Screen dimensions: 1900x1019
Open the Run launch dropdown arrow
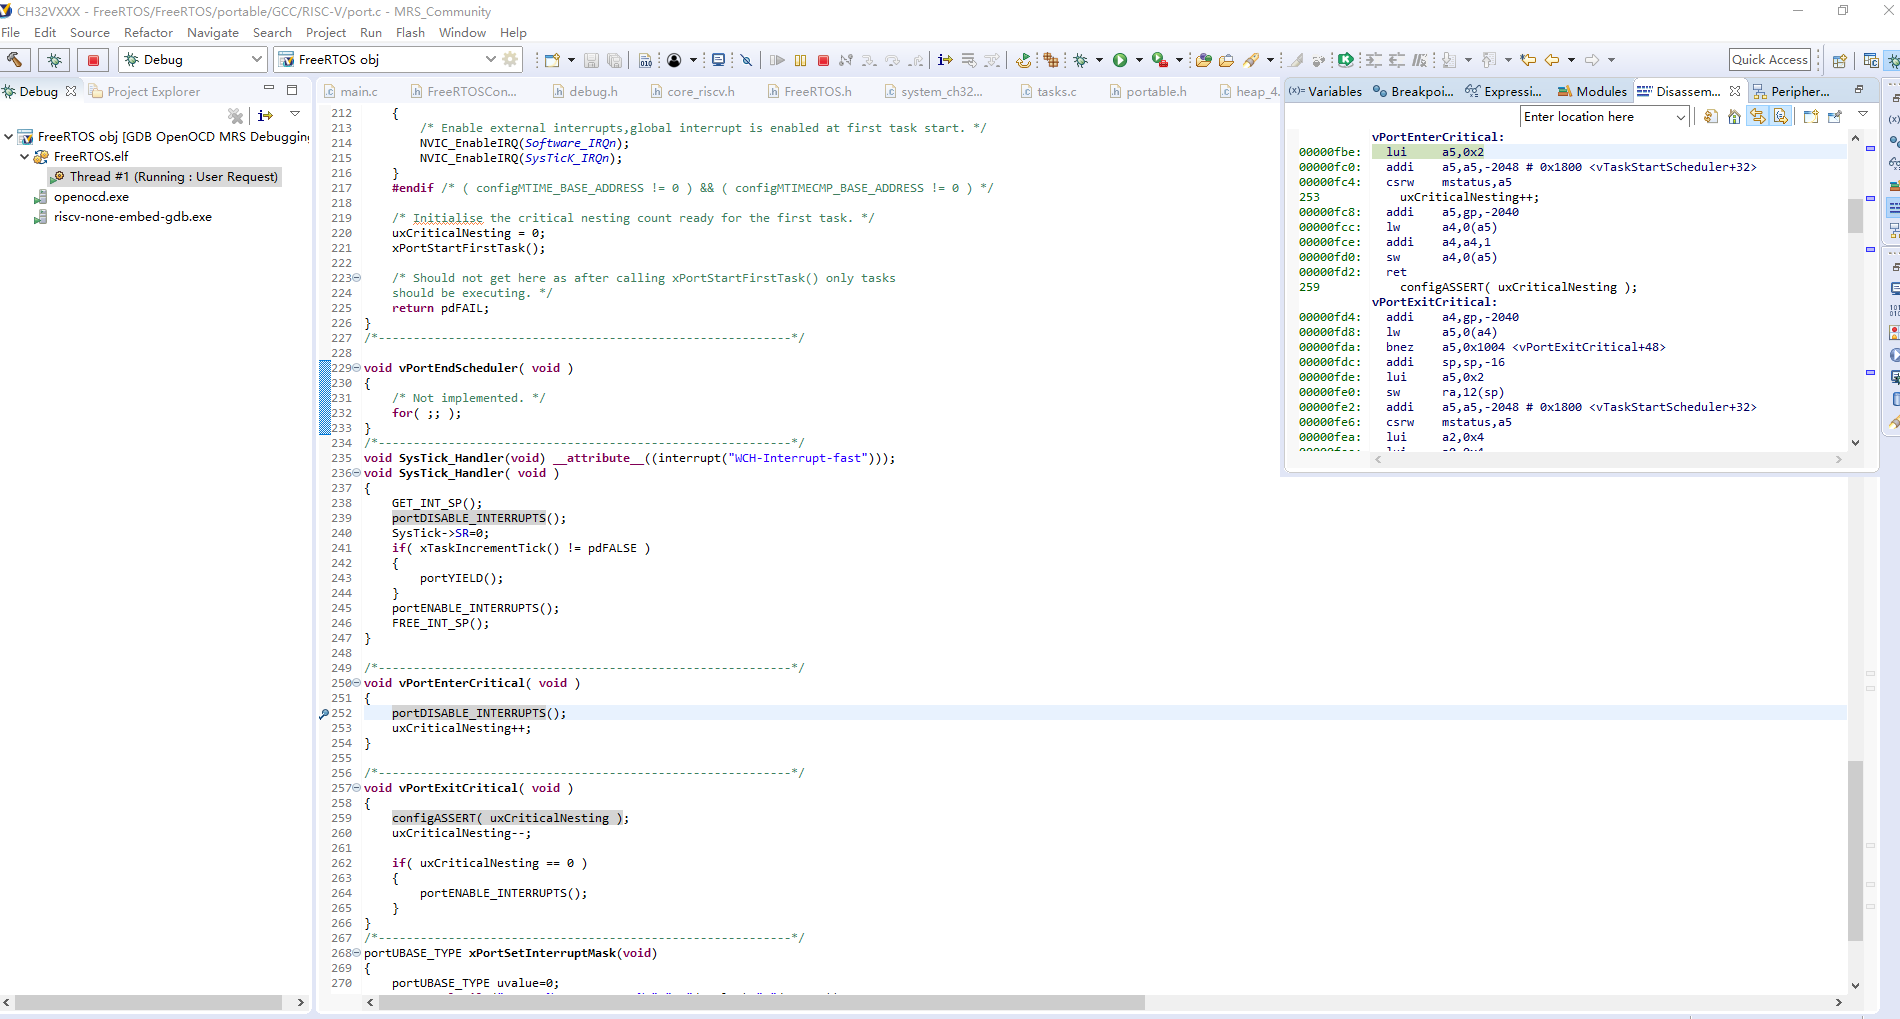pyautogui.click(x=1138, y=60)
